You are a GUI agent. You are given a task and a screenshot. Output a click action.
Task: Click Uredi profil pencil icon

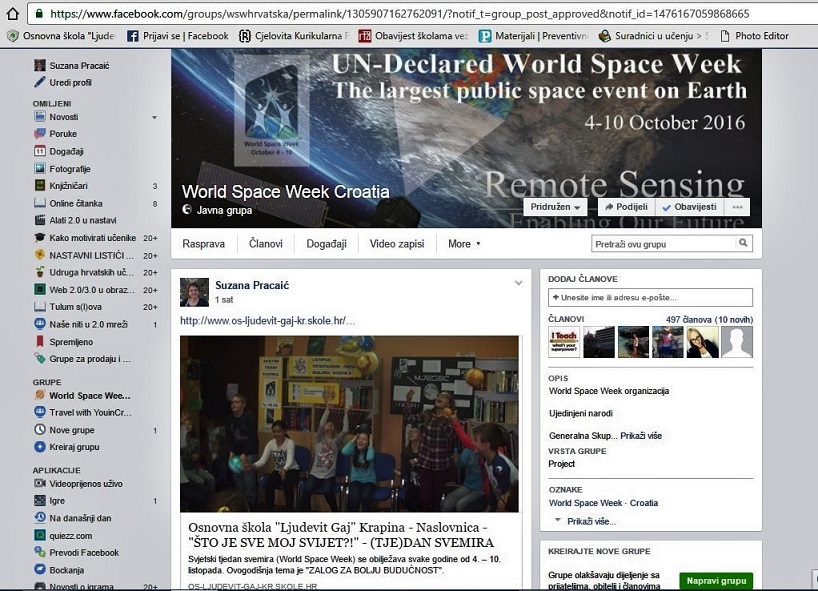40,82
